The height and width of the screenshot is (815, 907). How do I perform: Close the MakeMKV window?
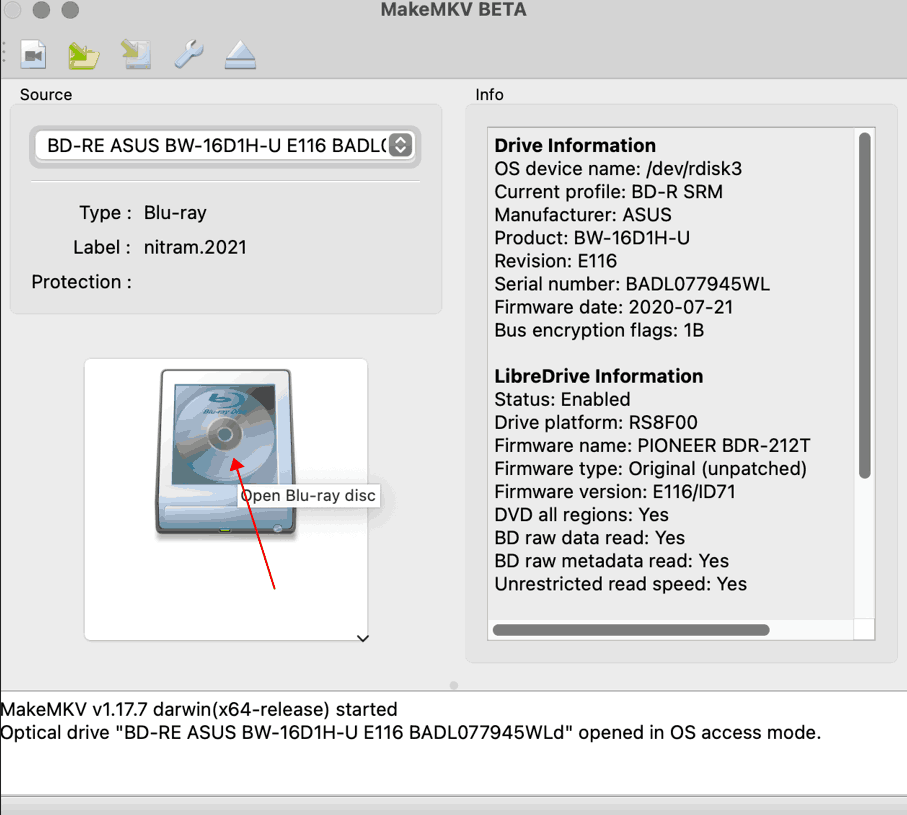click(x=14, y=10)
